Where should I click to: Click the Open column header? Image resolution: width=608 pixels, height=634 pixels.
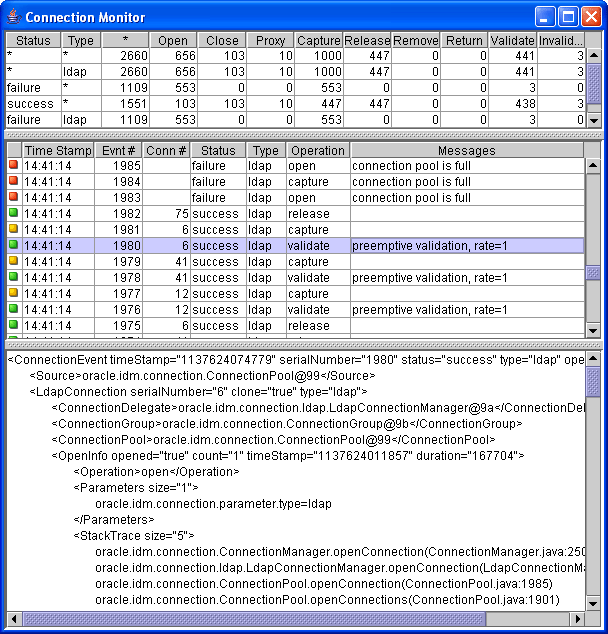173,40
